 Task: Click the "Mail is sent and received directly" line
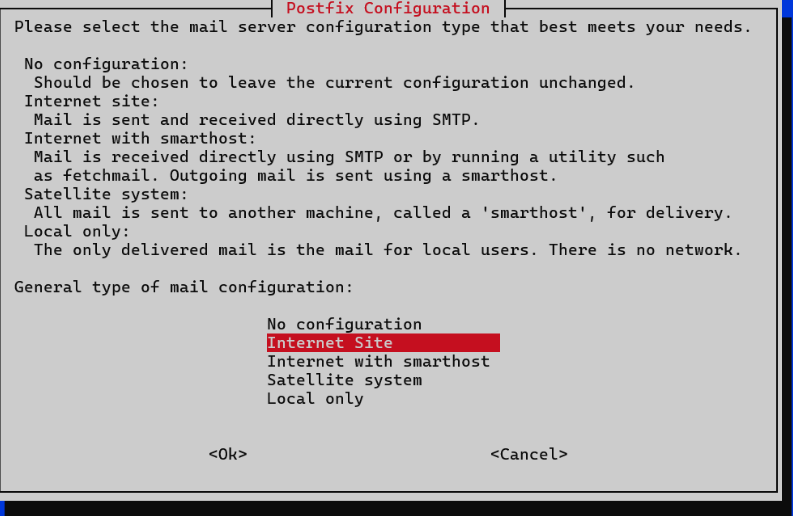pos(256,120)
